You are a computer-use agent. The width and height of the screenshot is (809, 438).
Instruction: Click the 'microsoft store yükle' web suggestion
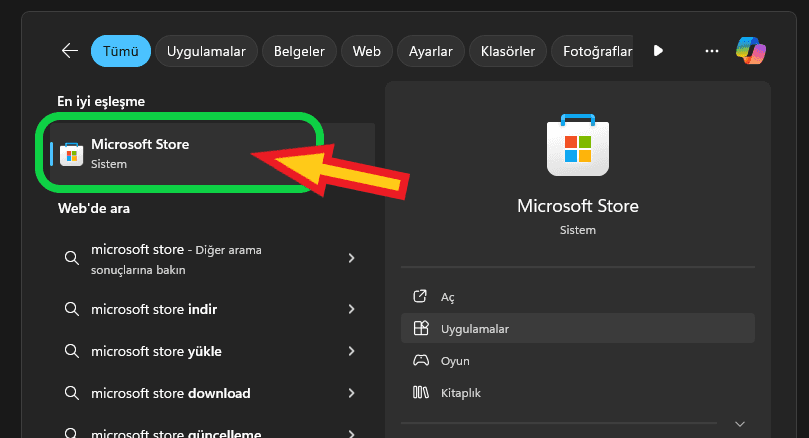pos(212,351)
